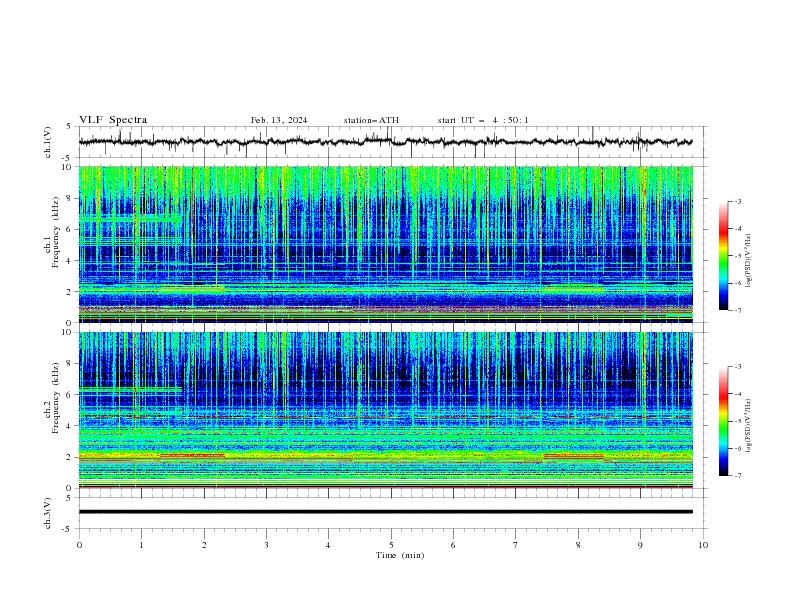Click the ch.2 frequency spectrogram panel
792x612 pixels.
tap(386, 410)
